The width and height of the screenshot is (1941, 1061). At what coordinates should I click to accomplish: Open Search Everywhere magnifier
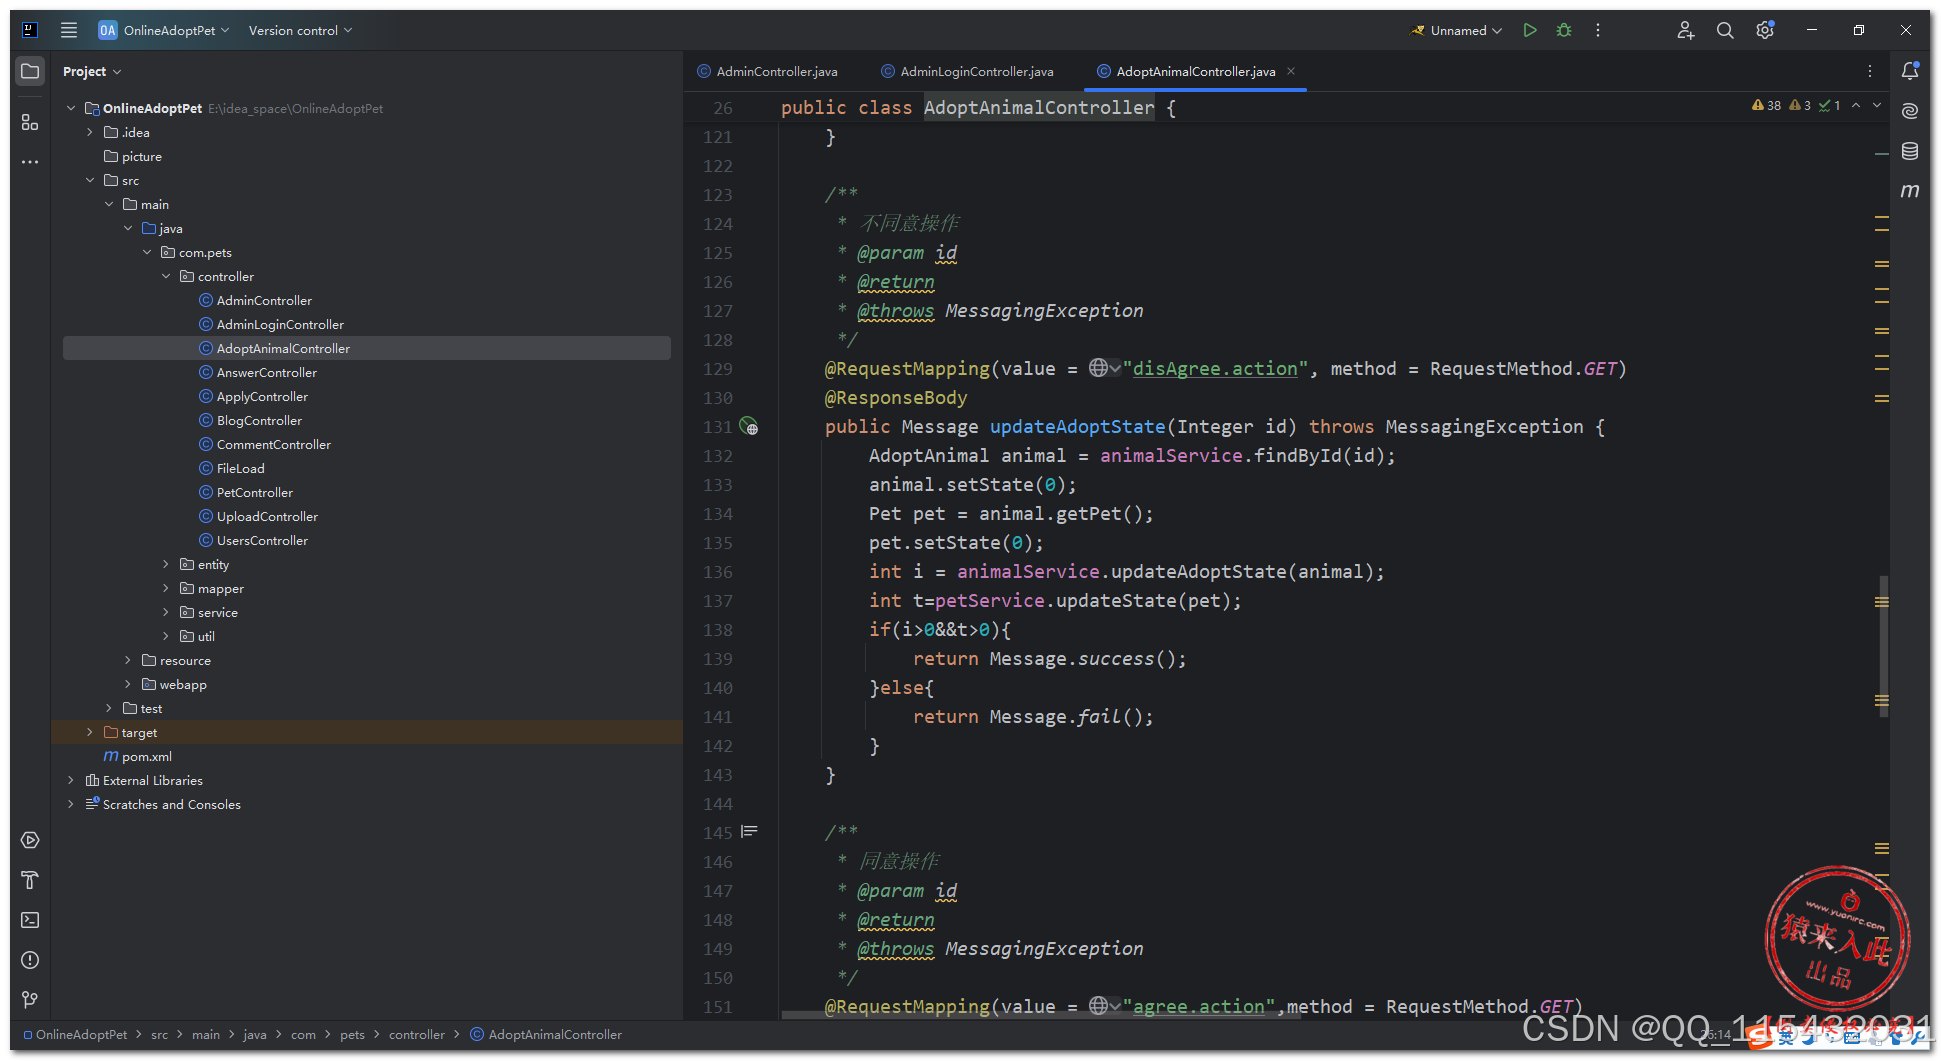pos(1725,30)
